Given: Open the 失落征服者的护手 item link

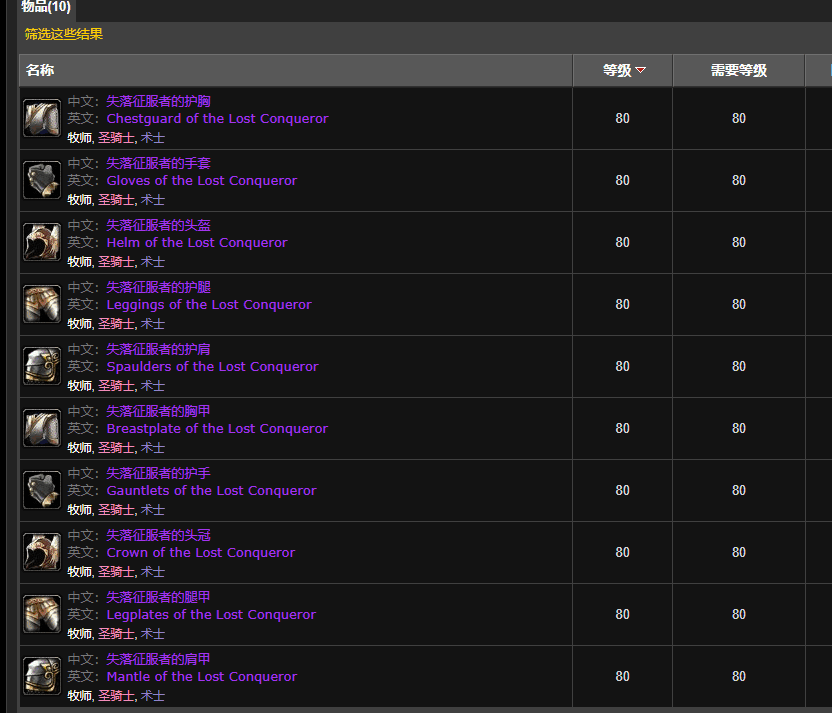Looking at the screenshot, I should coord(158,474).
